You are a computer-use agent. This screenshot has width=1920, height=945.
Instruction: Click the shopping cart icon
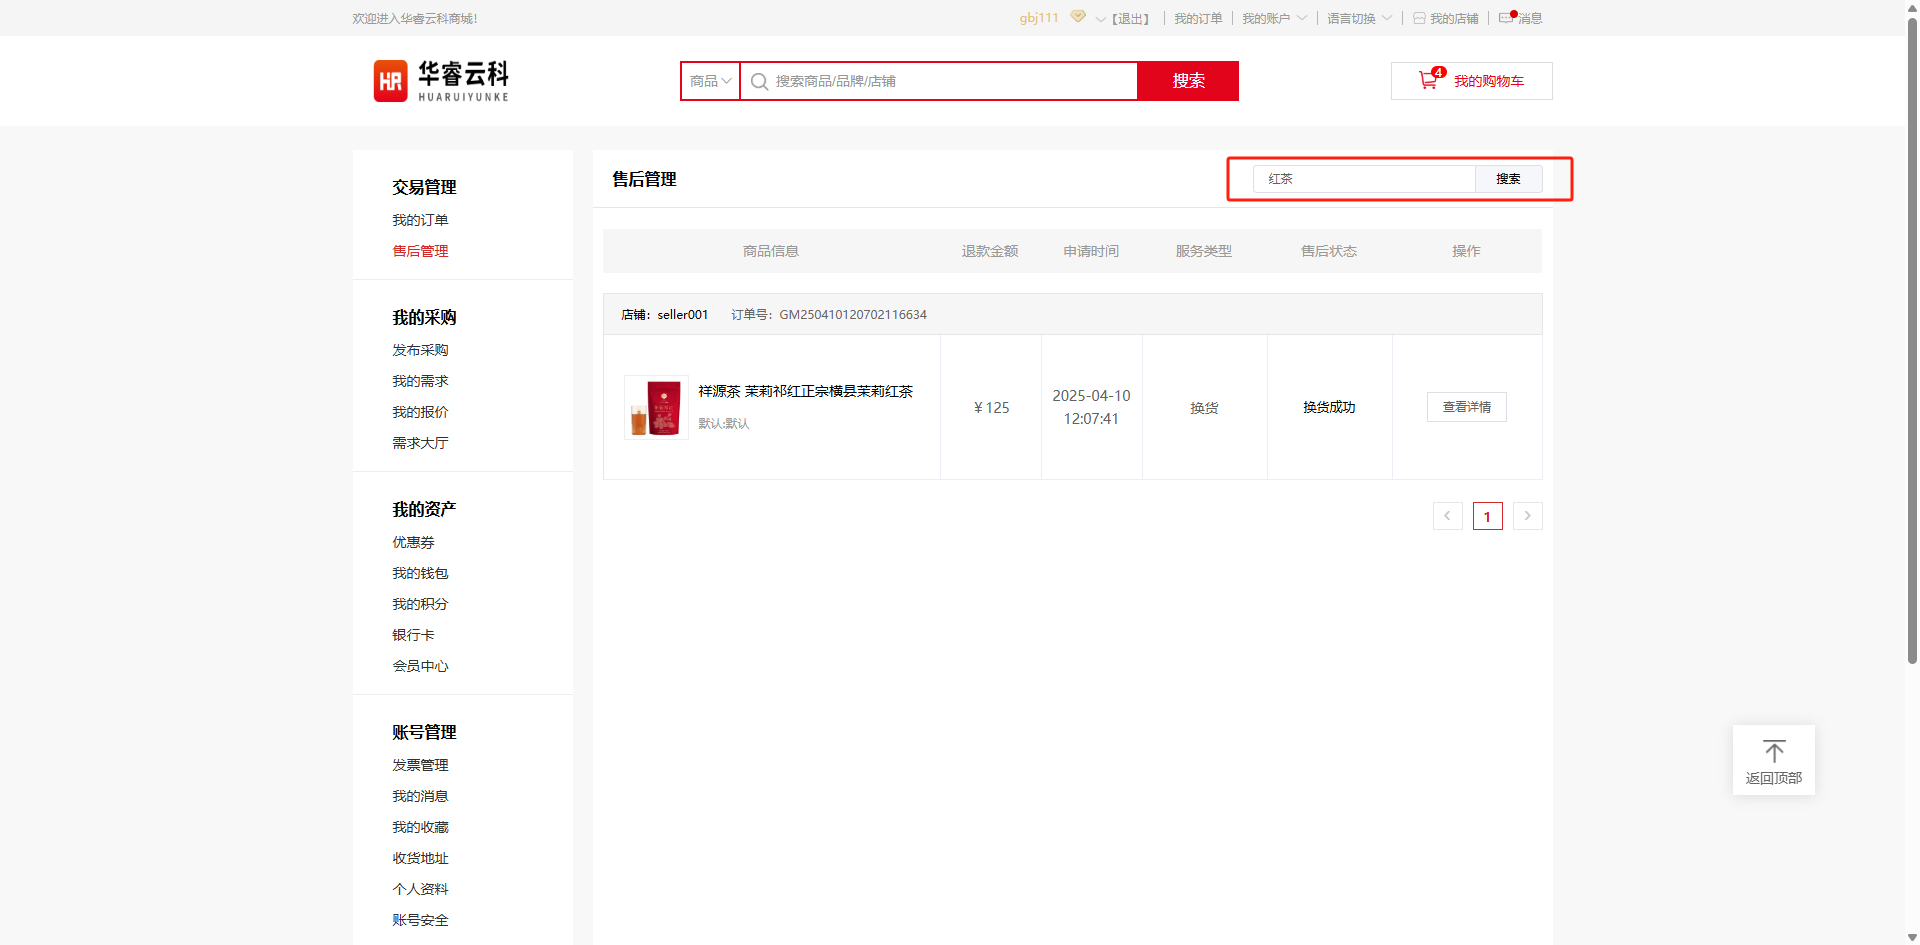pyautogui.click(x=1428, y=81)
